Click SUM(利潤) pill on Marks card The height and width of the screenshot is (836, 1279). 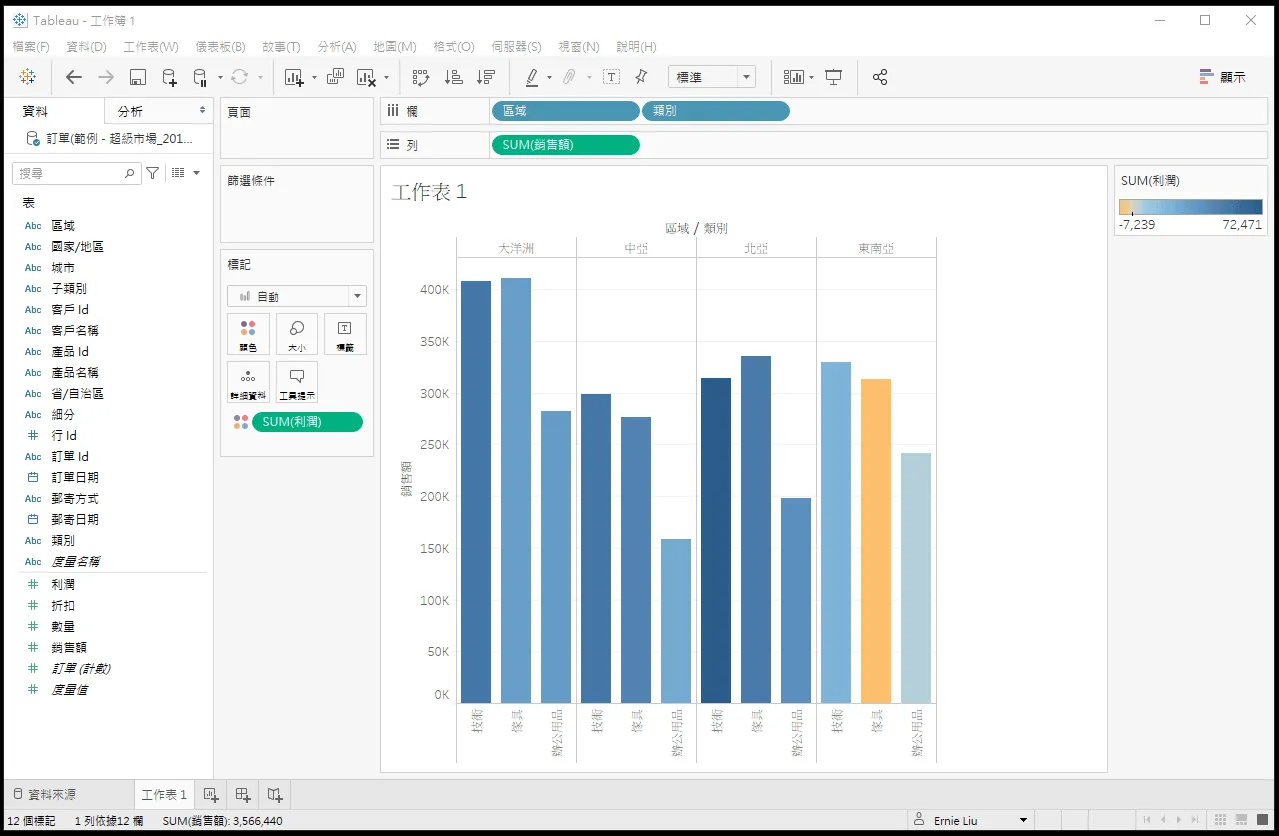[307, 422]
